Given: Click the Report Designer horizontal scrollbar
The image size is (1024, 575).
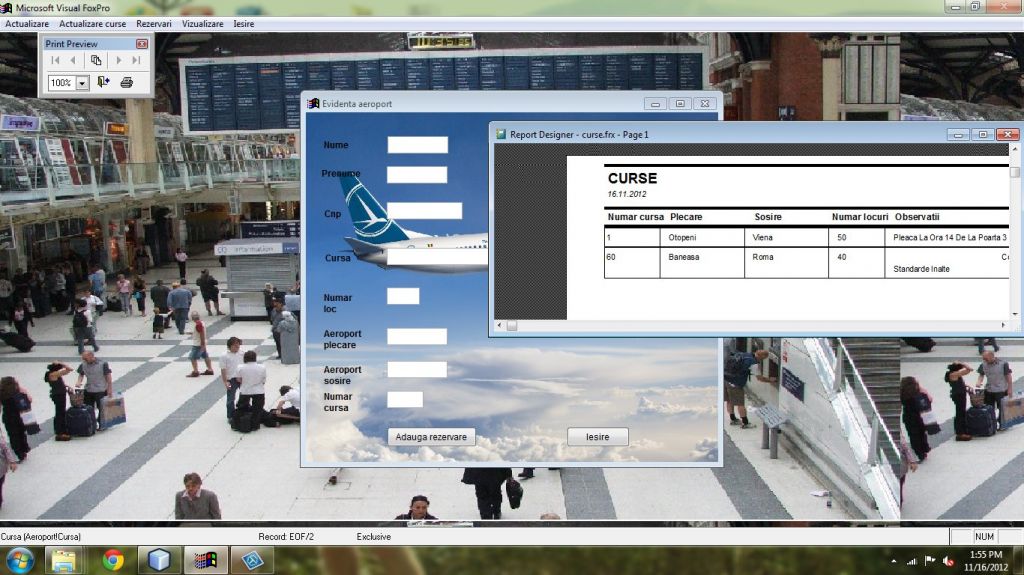Looking at the screenshot, I should (x=750, y=326).
